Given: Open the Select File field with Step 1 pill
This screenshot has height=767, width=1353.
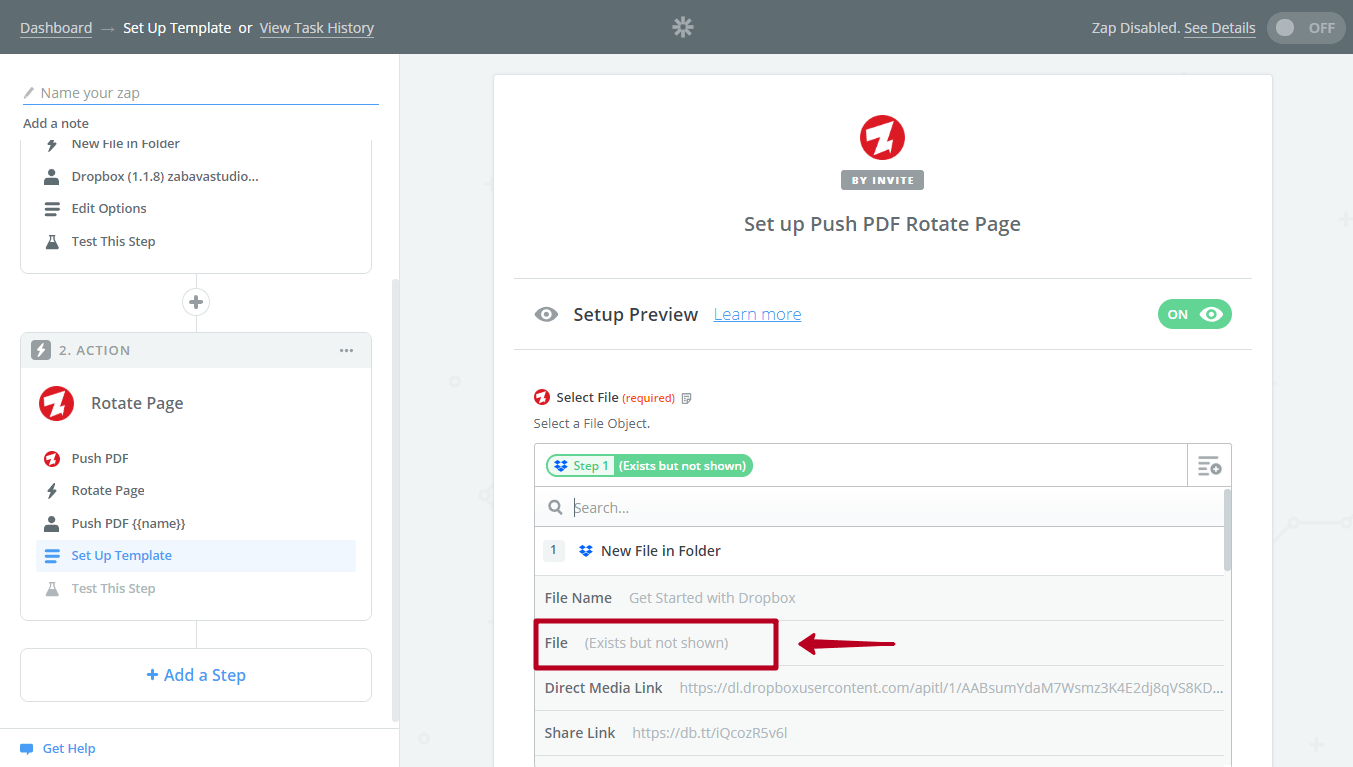Looking at the screenshot, I should click(860, 465).
